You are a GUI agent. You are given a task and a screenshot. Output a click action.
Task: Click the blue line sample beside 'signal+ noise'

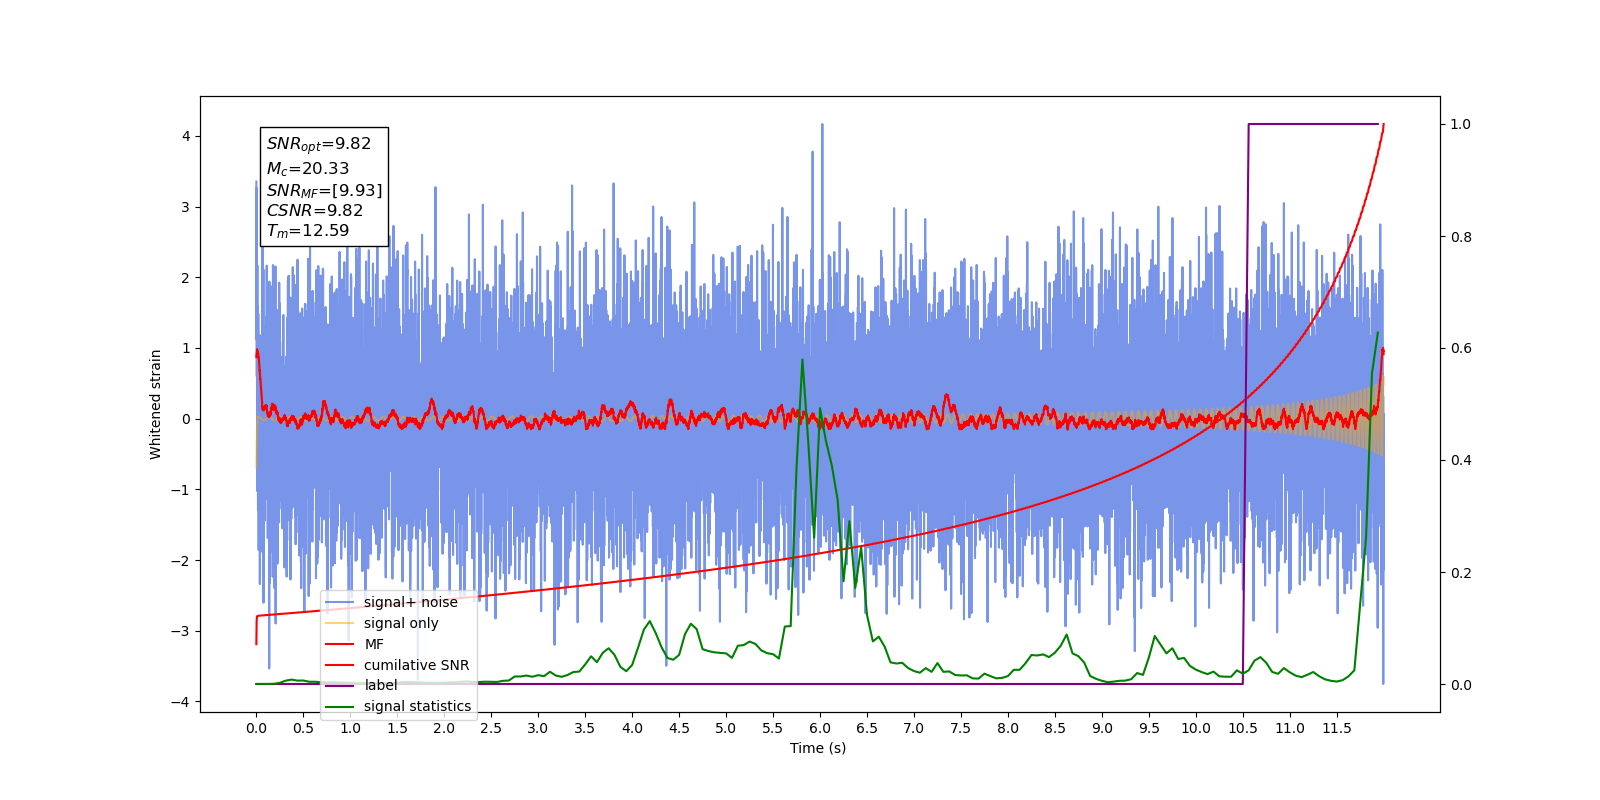tap(340, 602)
